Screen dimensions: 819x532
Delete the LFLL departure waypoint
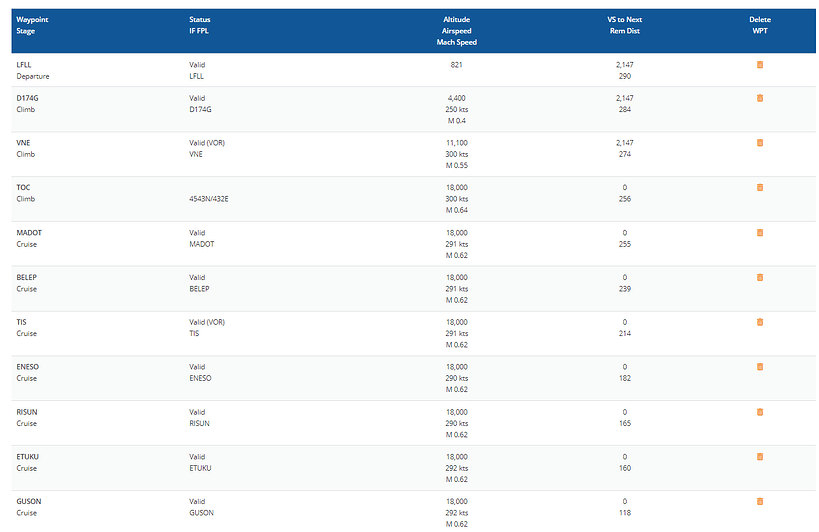760,64
